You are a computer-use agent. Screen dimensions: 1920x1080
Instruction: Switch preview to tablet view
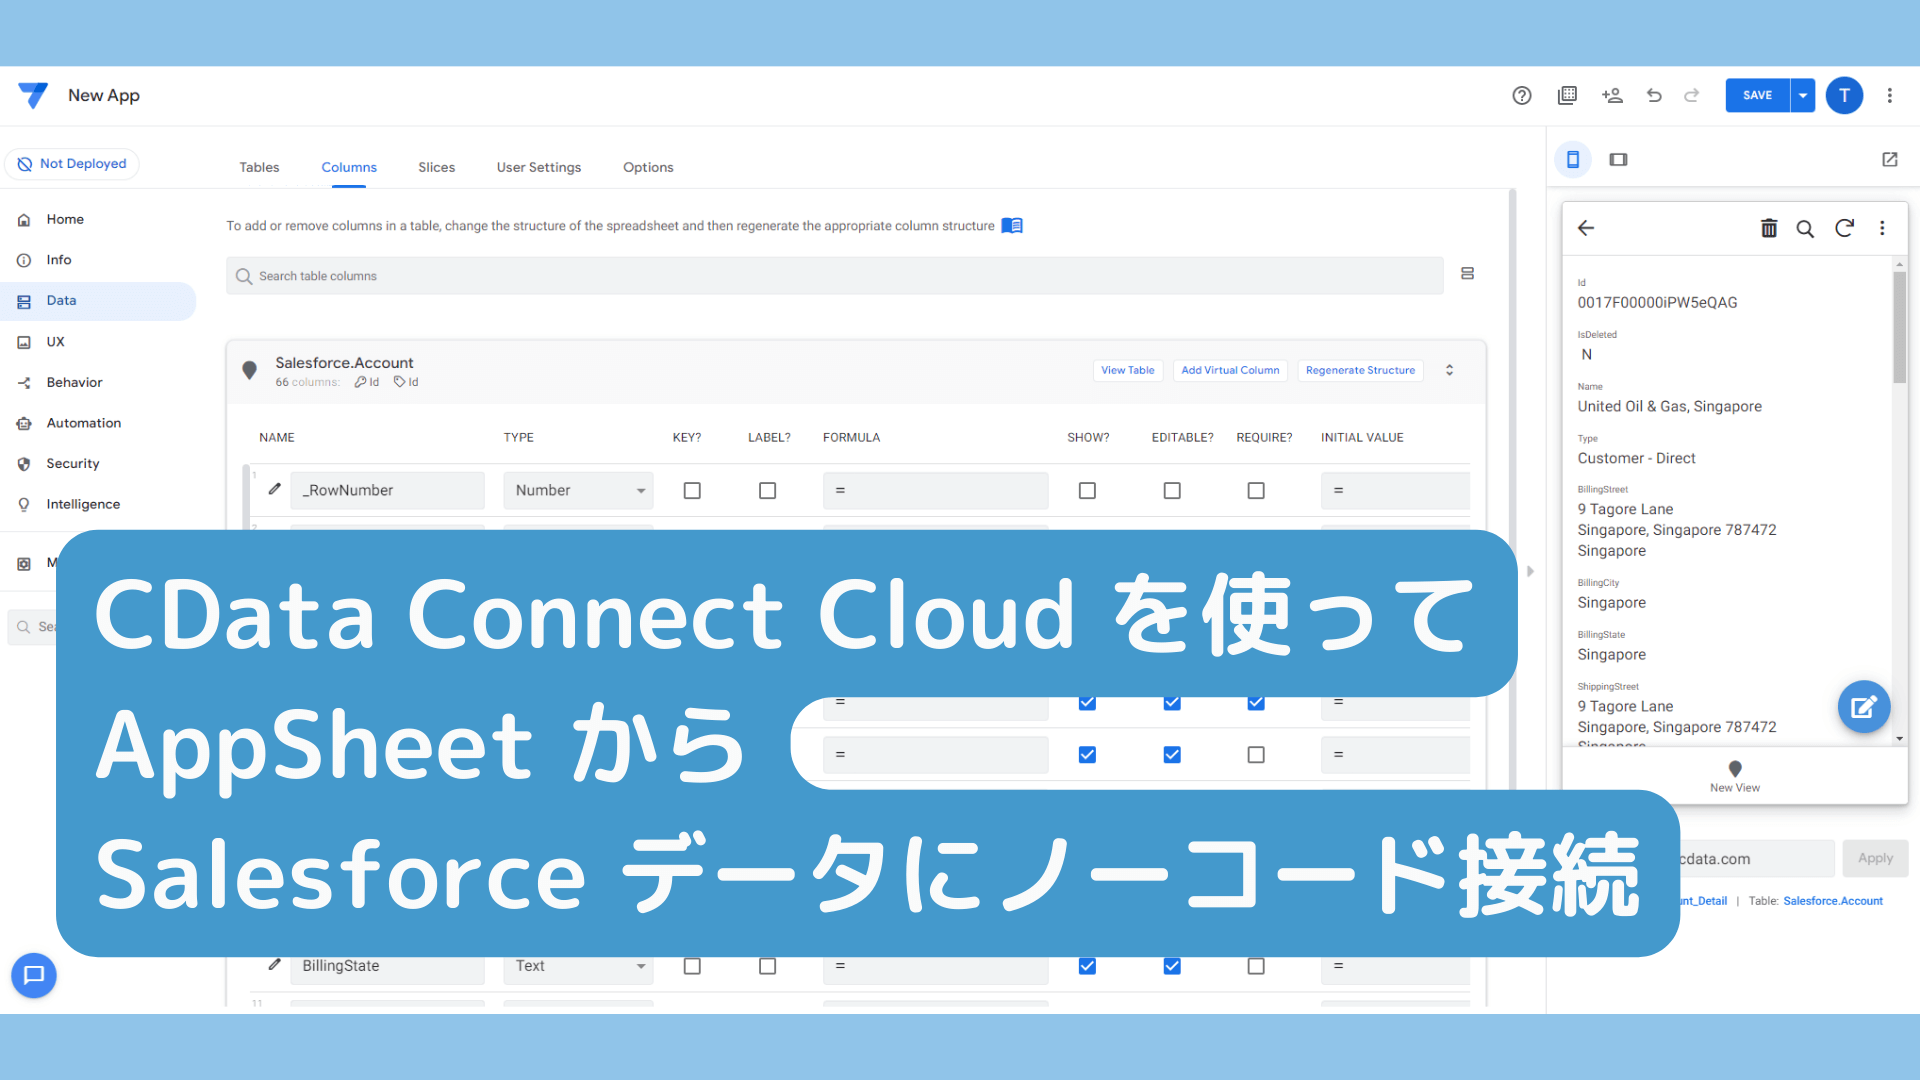1618,160
